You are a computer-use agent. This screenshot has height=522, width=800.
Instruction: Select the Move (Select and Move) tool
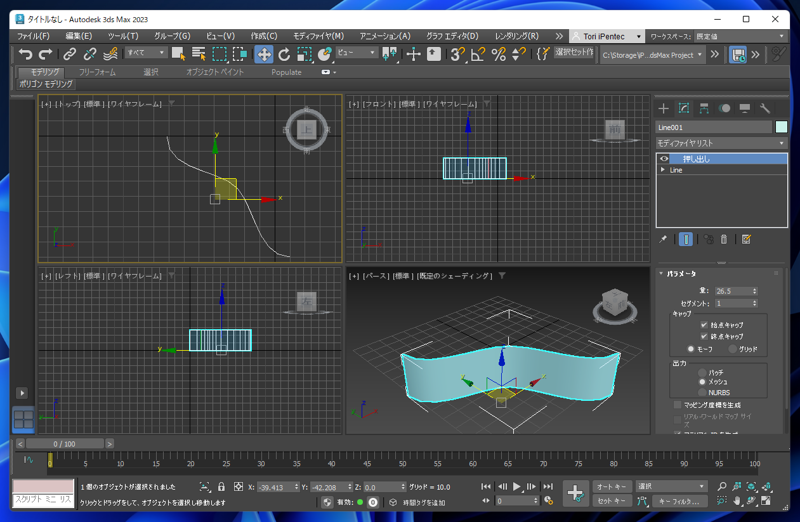point(264,54)
